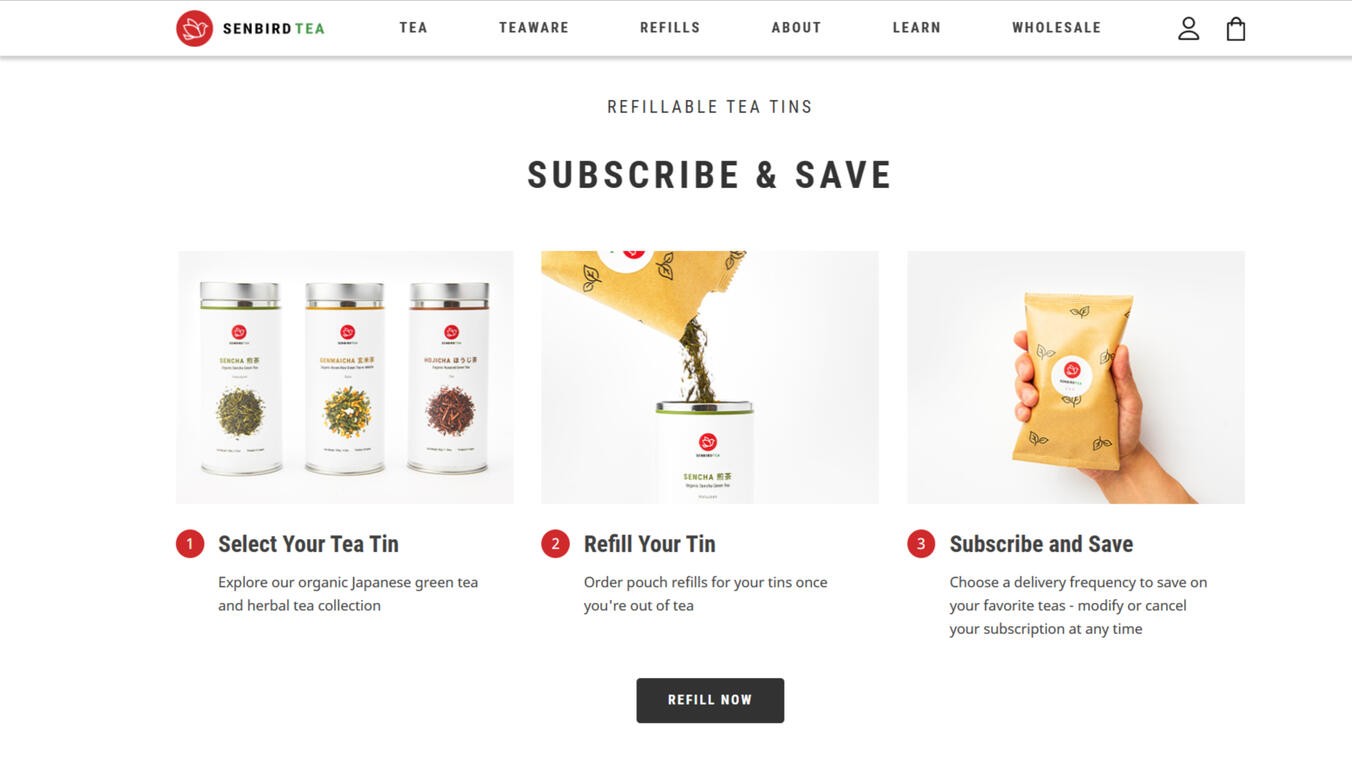
Task: Open the three tea tins image
Action: click(x=345, y=377)
